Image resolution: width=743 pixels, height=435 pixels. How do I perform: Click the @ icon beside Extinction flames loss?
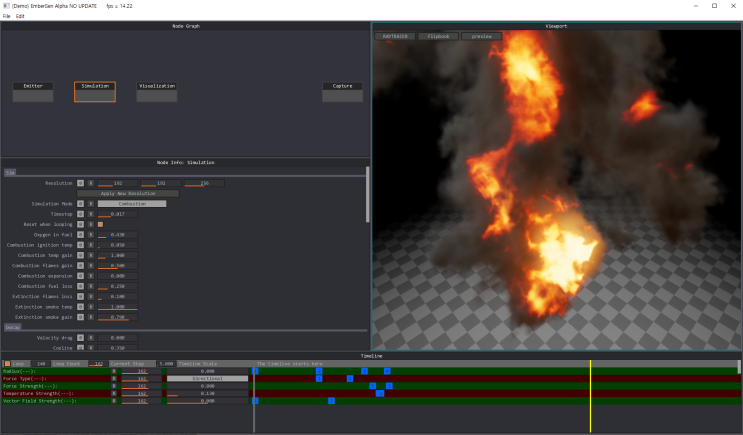pos(81,297)
